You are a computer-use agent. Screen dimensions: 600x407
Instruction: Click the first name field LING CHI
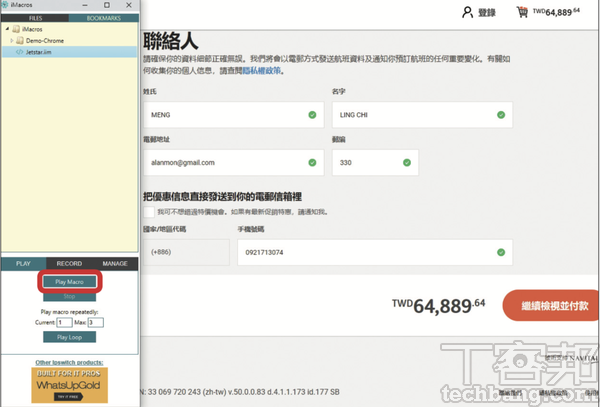(x=422, y=115)
